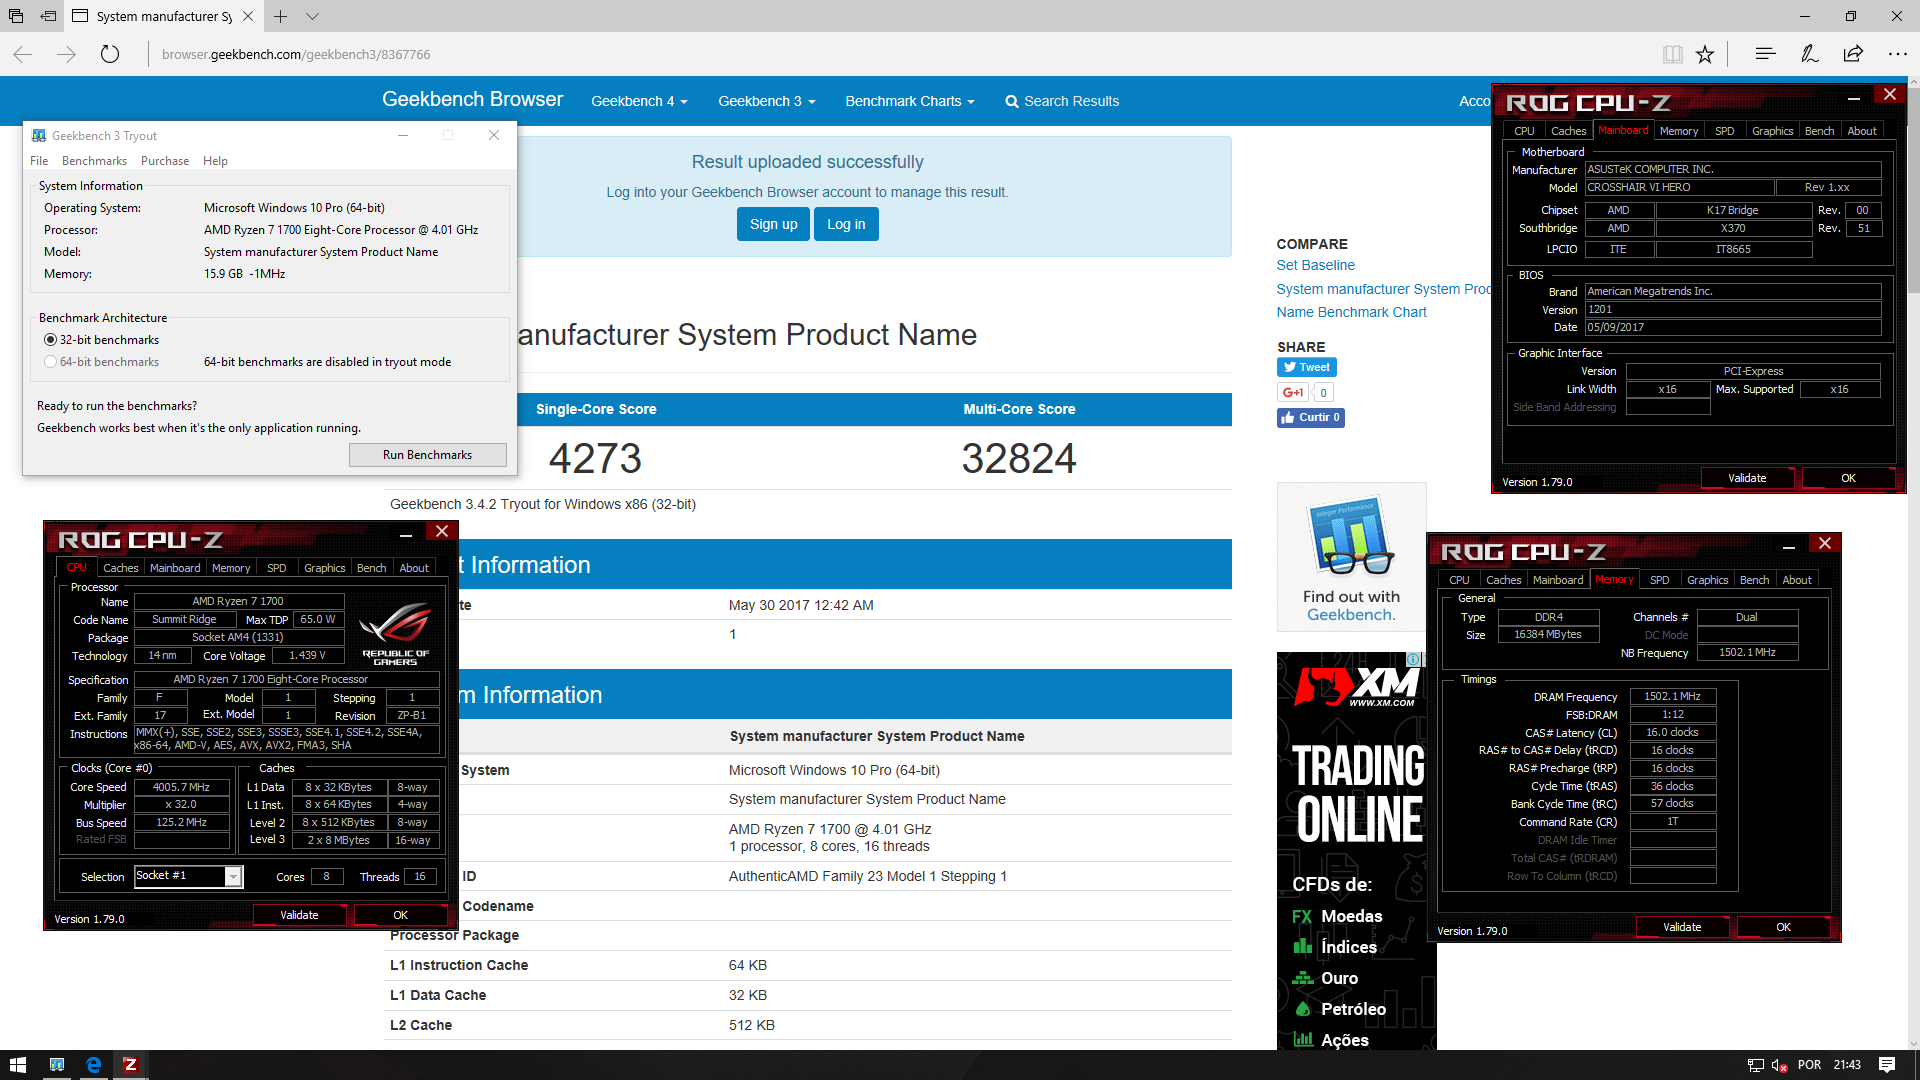
Task: Open the share icon in Edge toolbar
Action: (x=1853, y=54)
